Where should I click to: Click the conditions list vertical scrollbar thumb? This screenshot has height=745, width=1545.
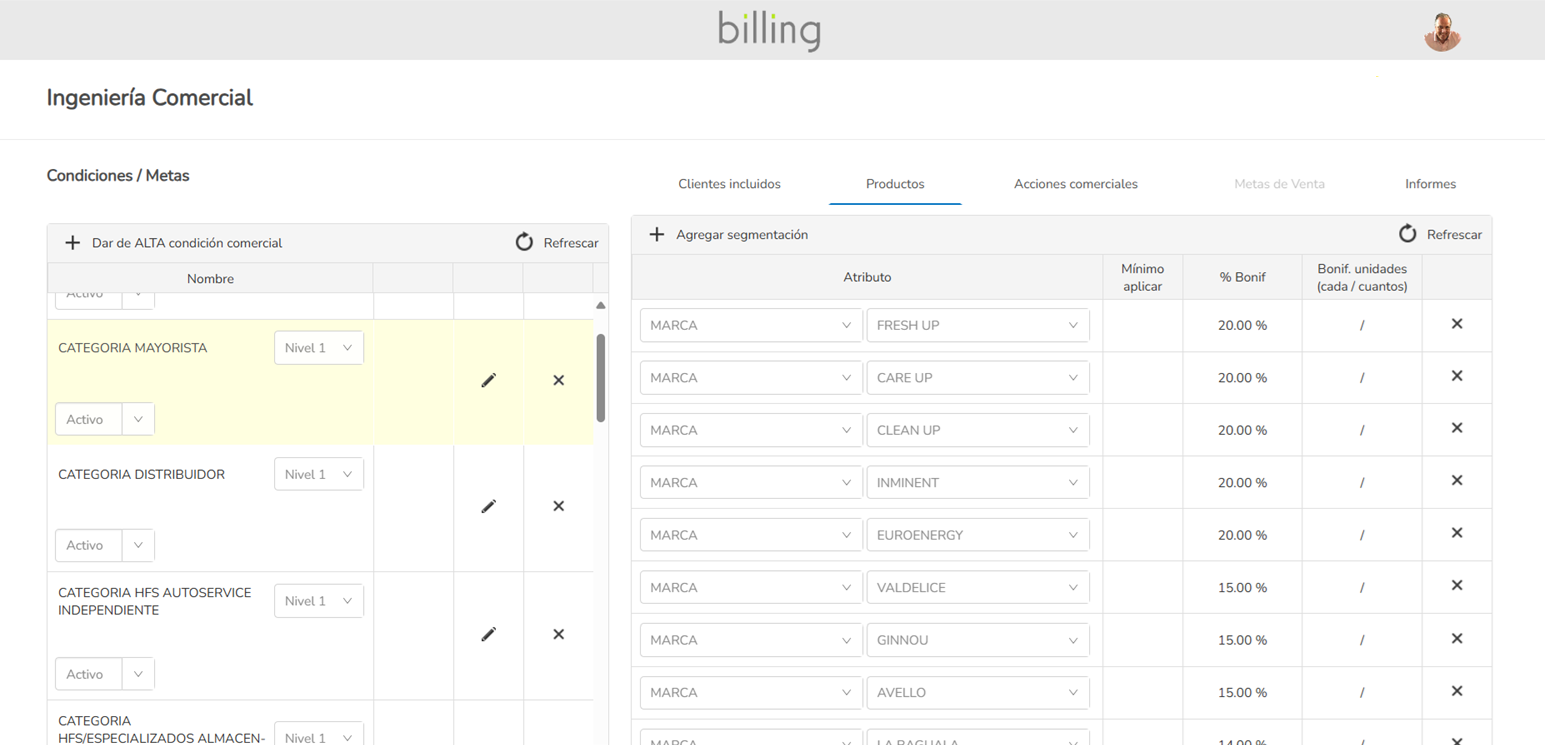pos(600,377)
